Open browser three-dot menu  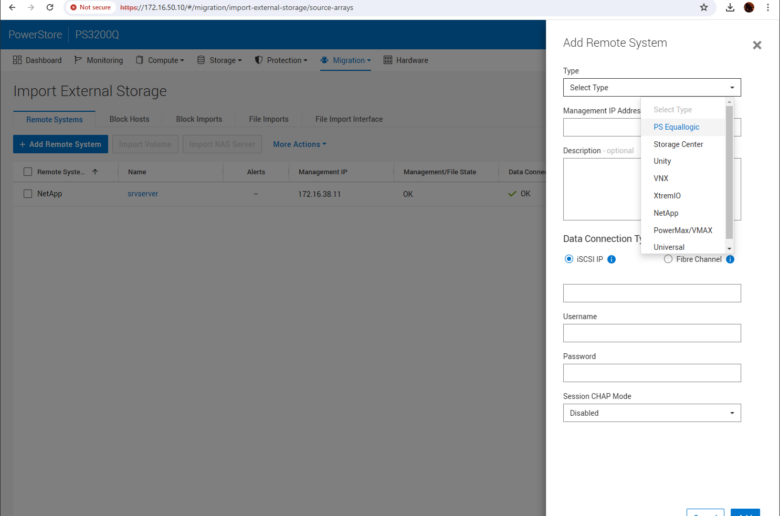point(768,7)
